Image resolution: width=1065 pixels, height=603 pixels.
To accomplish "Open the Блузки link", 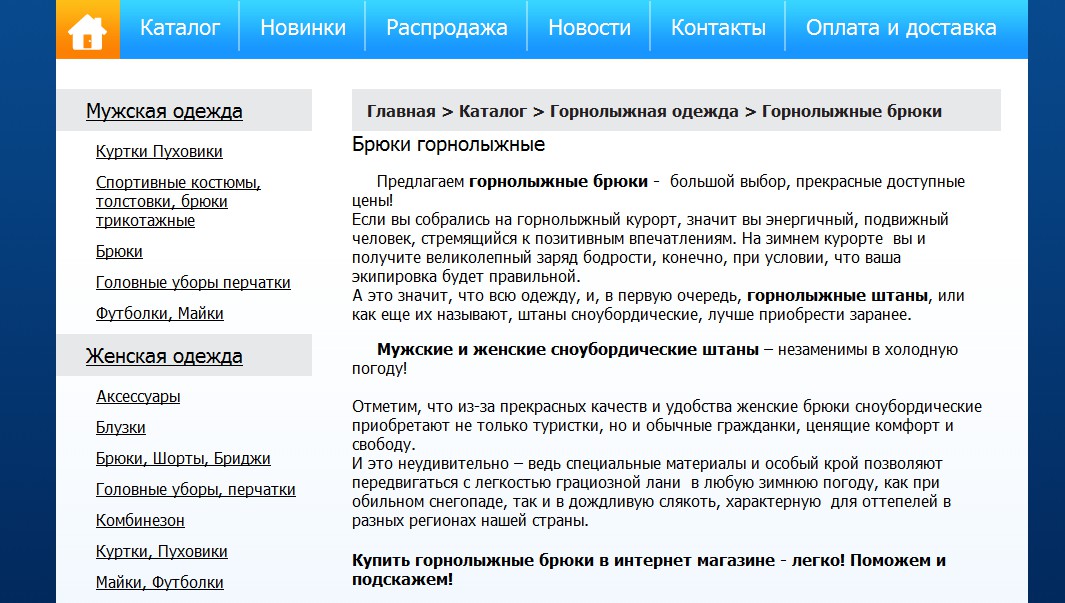I will coord(121,427).
